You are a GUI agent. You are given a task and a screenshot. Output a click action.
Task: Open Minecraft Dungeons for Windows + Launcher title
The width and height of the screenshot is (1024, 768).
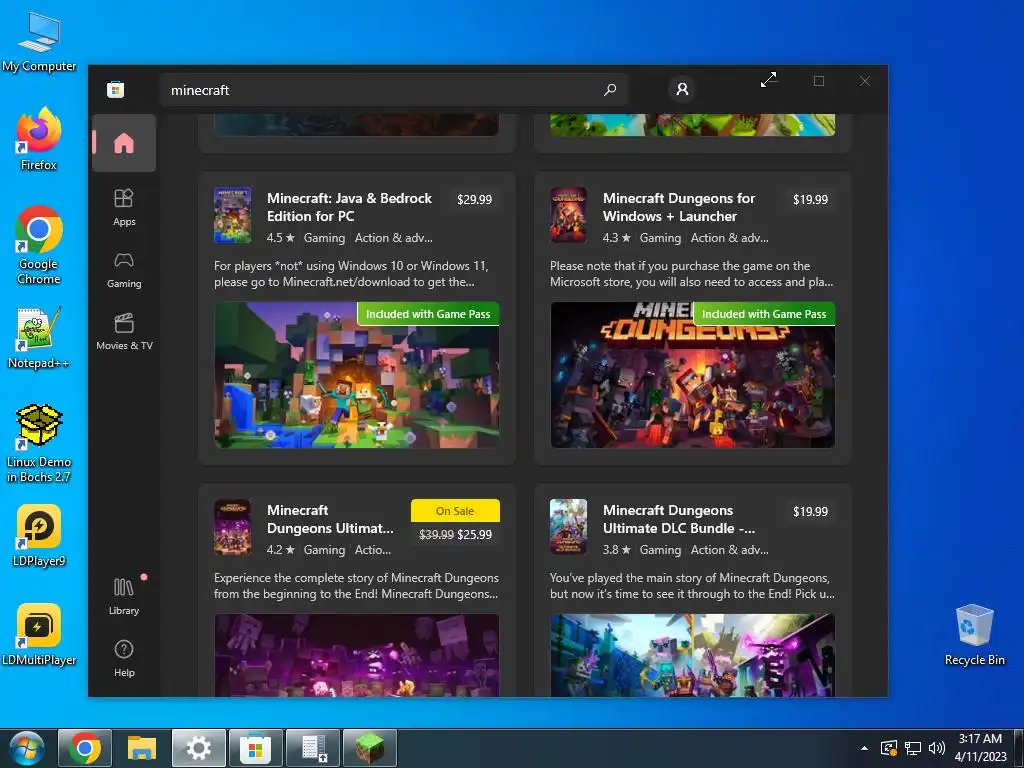pos(679,207)
